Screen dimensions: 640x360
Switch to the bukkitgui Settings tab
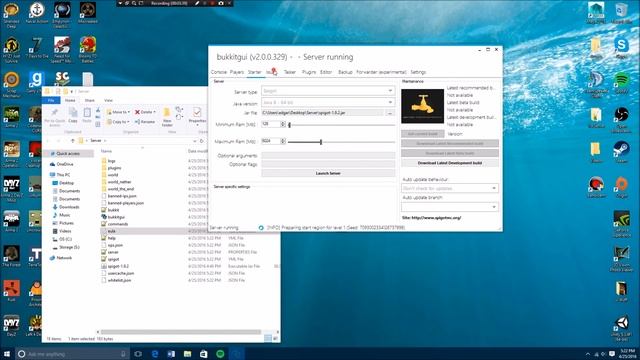click(418, 72)
